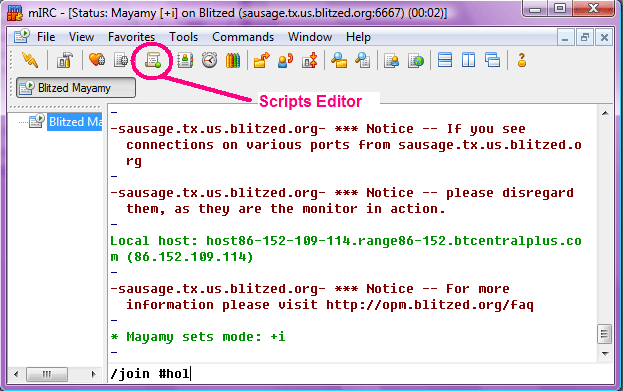Open the View menu
The width and height of the screenshot is (623, 391).
[x=81, y=37]
